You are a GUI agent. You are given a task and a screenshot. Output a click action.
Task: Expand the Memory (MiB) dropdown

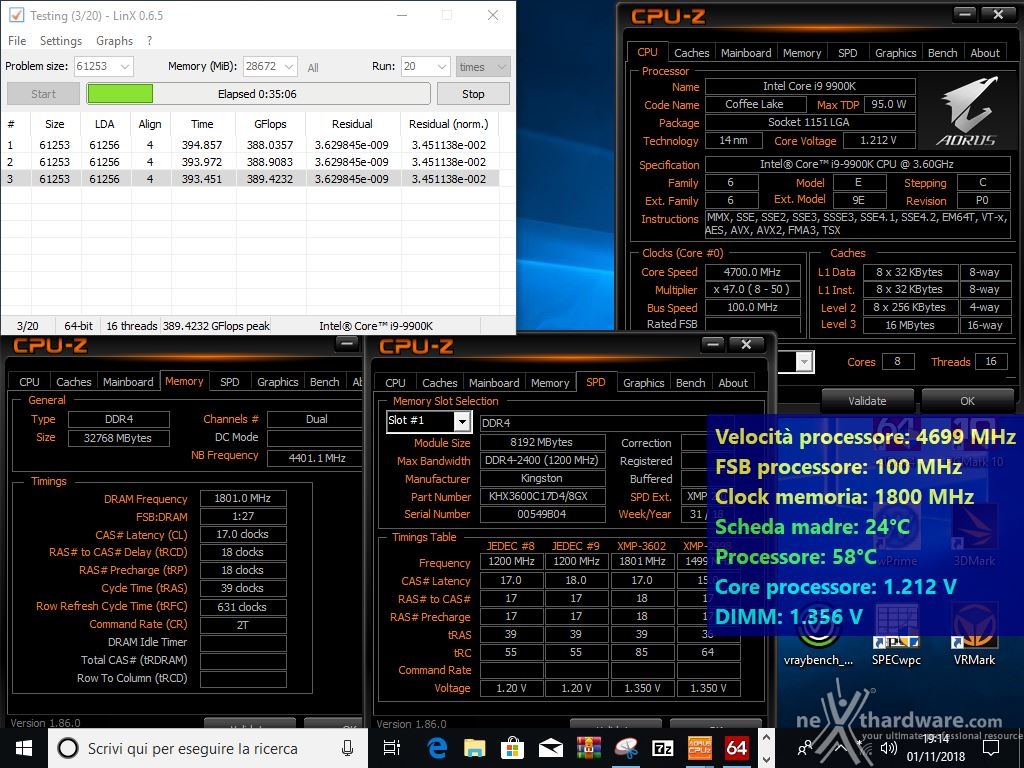[x=289, y=67]
